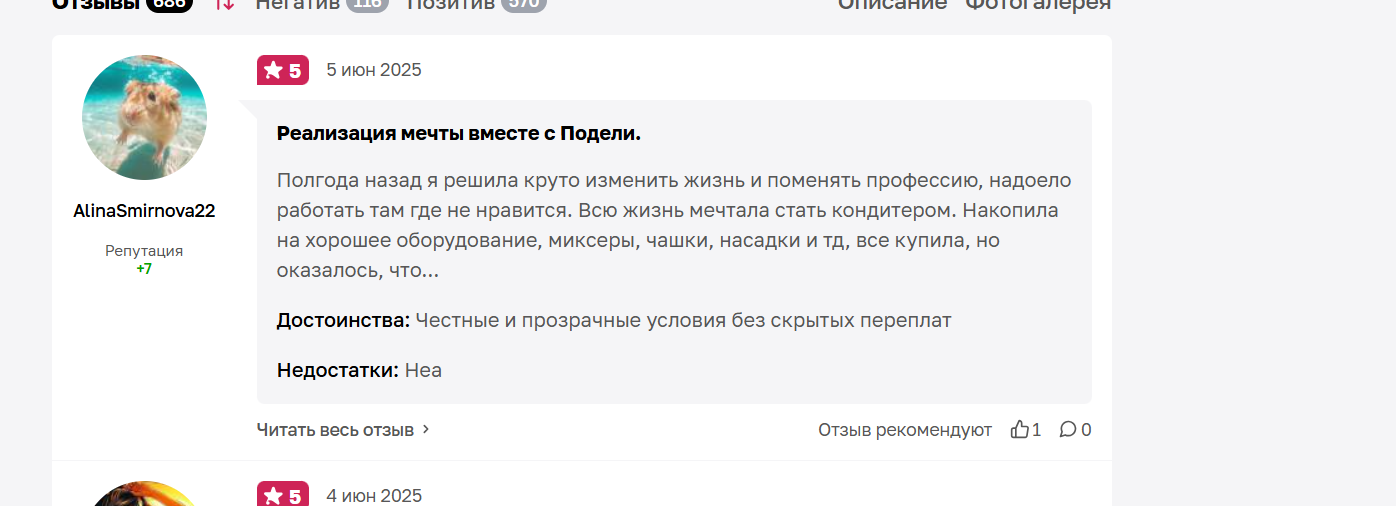1396x506 pixels.
Task: Click the sort arrows icon beside Отзывы
Action: (225, 4)
